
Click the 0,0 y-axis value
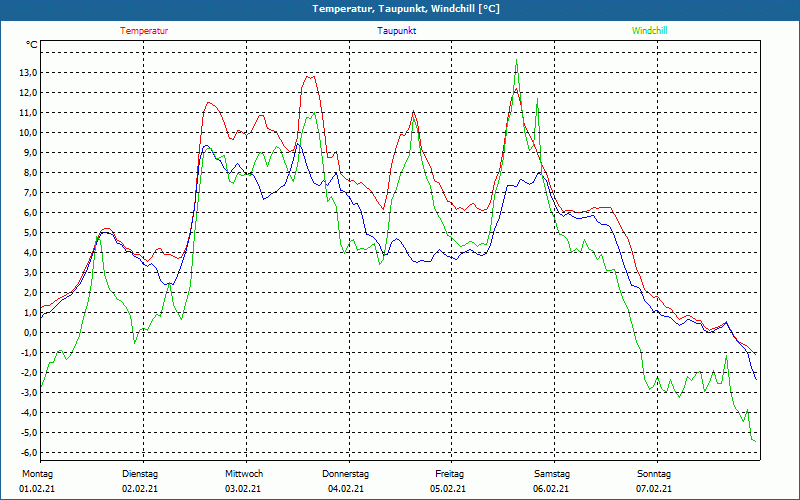click(30, 333)
